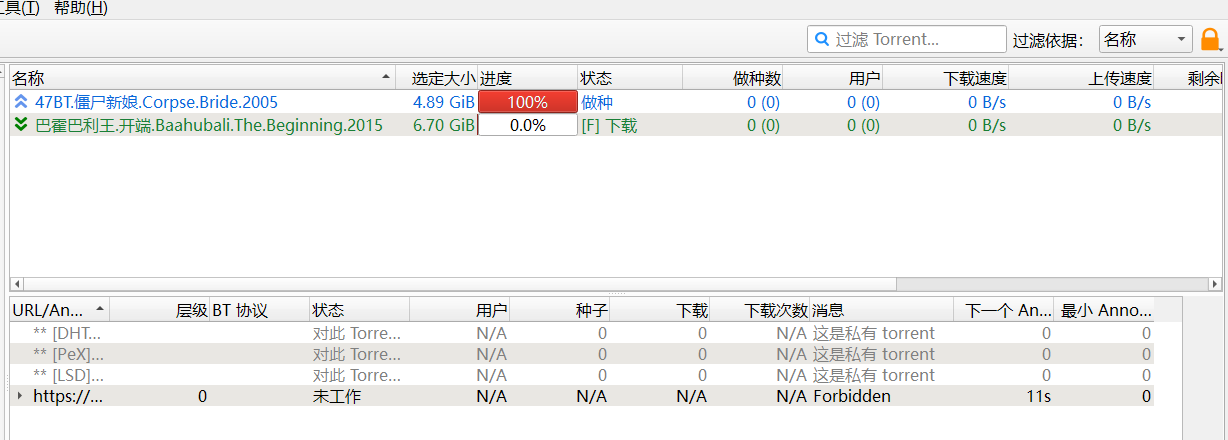This screenshot has width=1228, height=440.
Task: Click the 100% red progress bar
Action: [x=527, y=102]
